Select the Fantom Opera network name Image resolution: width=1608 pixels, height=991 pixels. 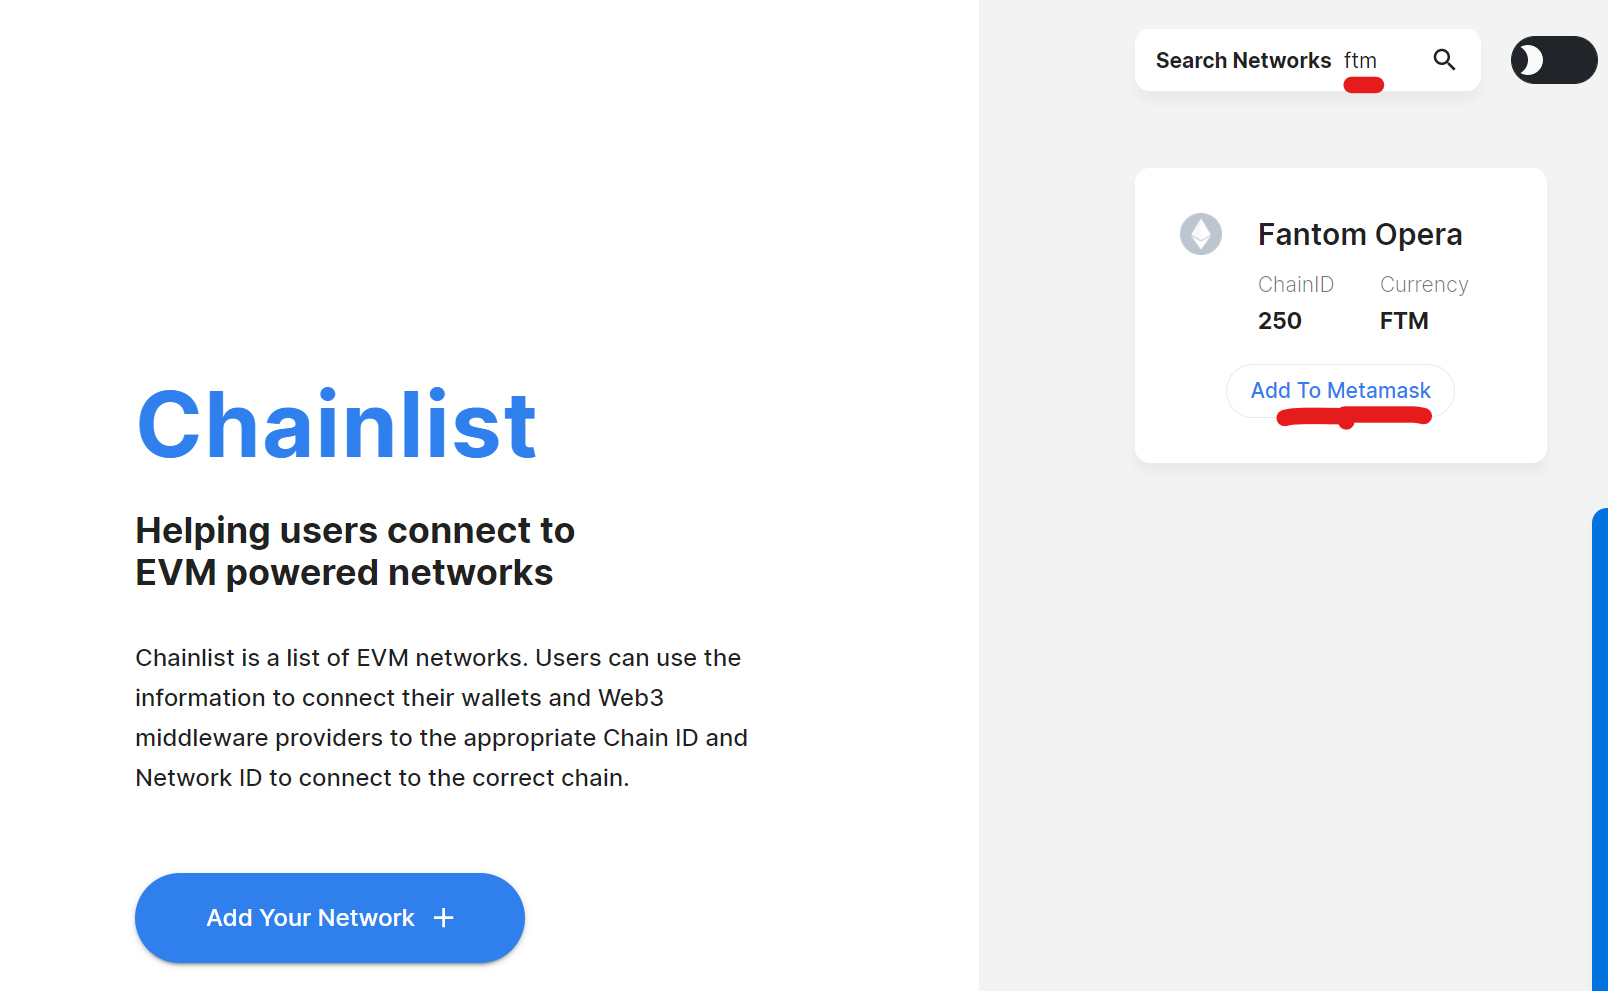(x=1359, y=234)
